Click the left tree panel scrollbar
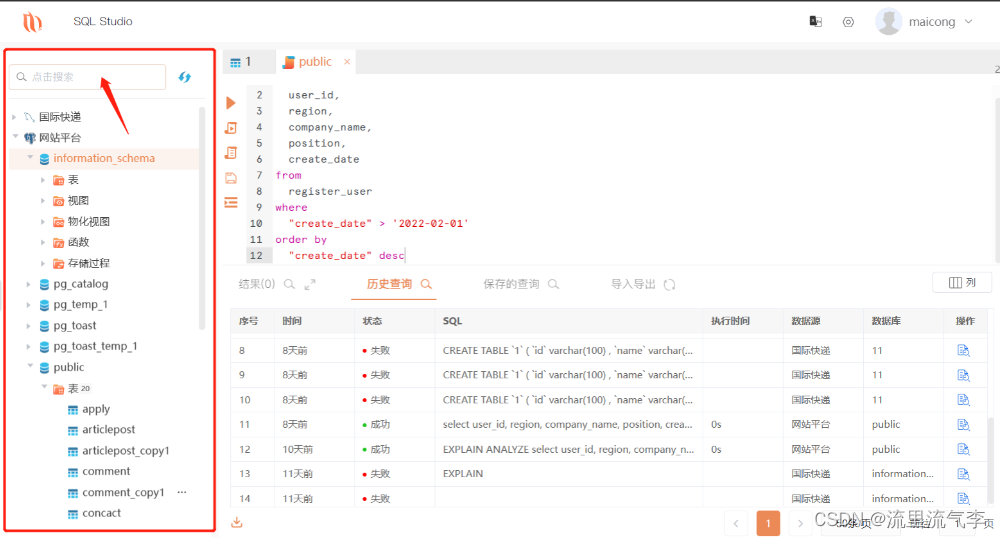The height and width of the screenshot is (538, 1000). point(202,219)
